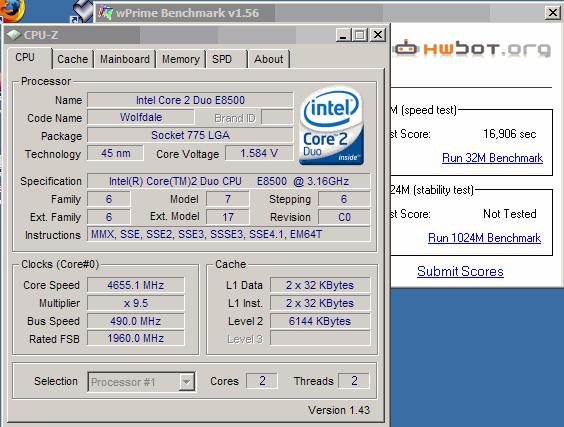Image resolution: width=564 pixels, height=427 pixels.
Task: Go to the Memory tab
Action: coord(181,59)
